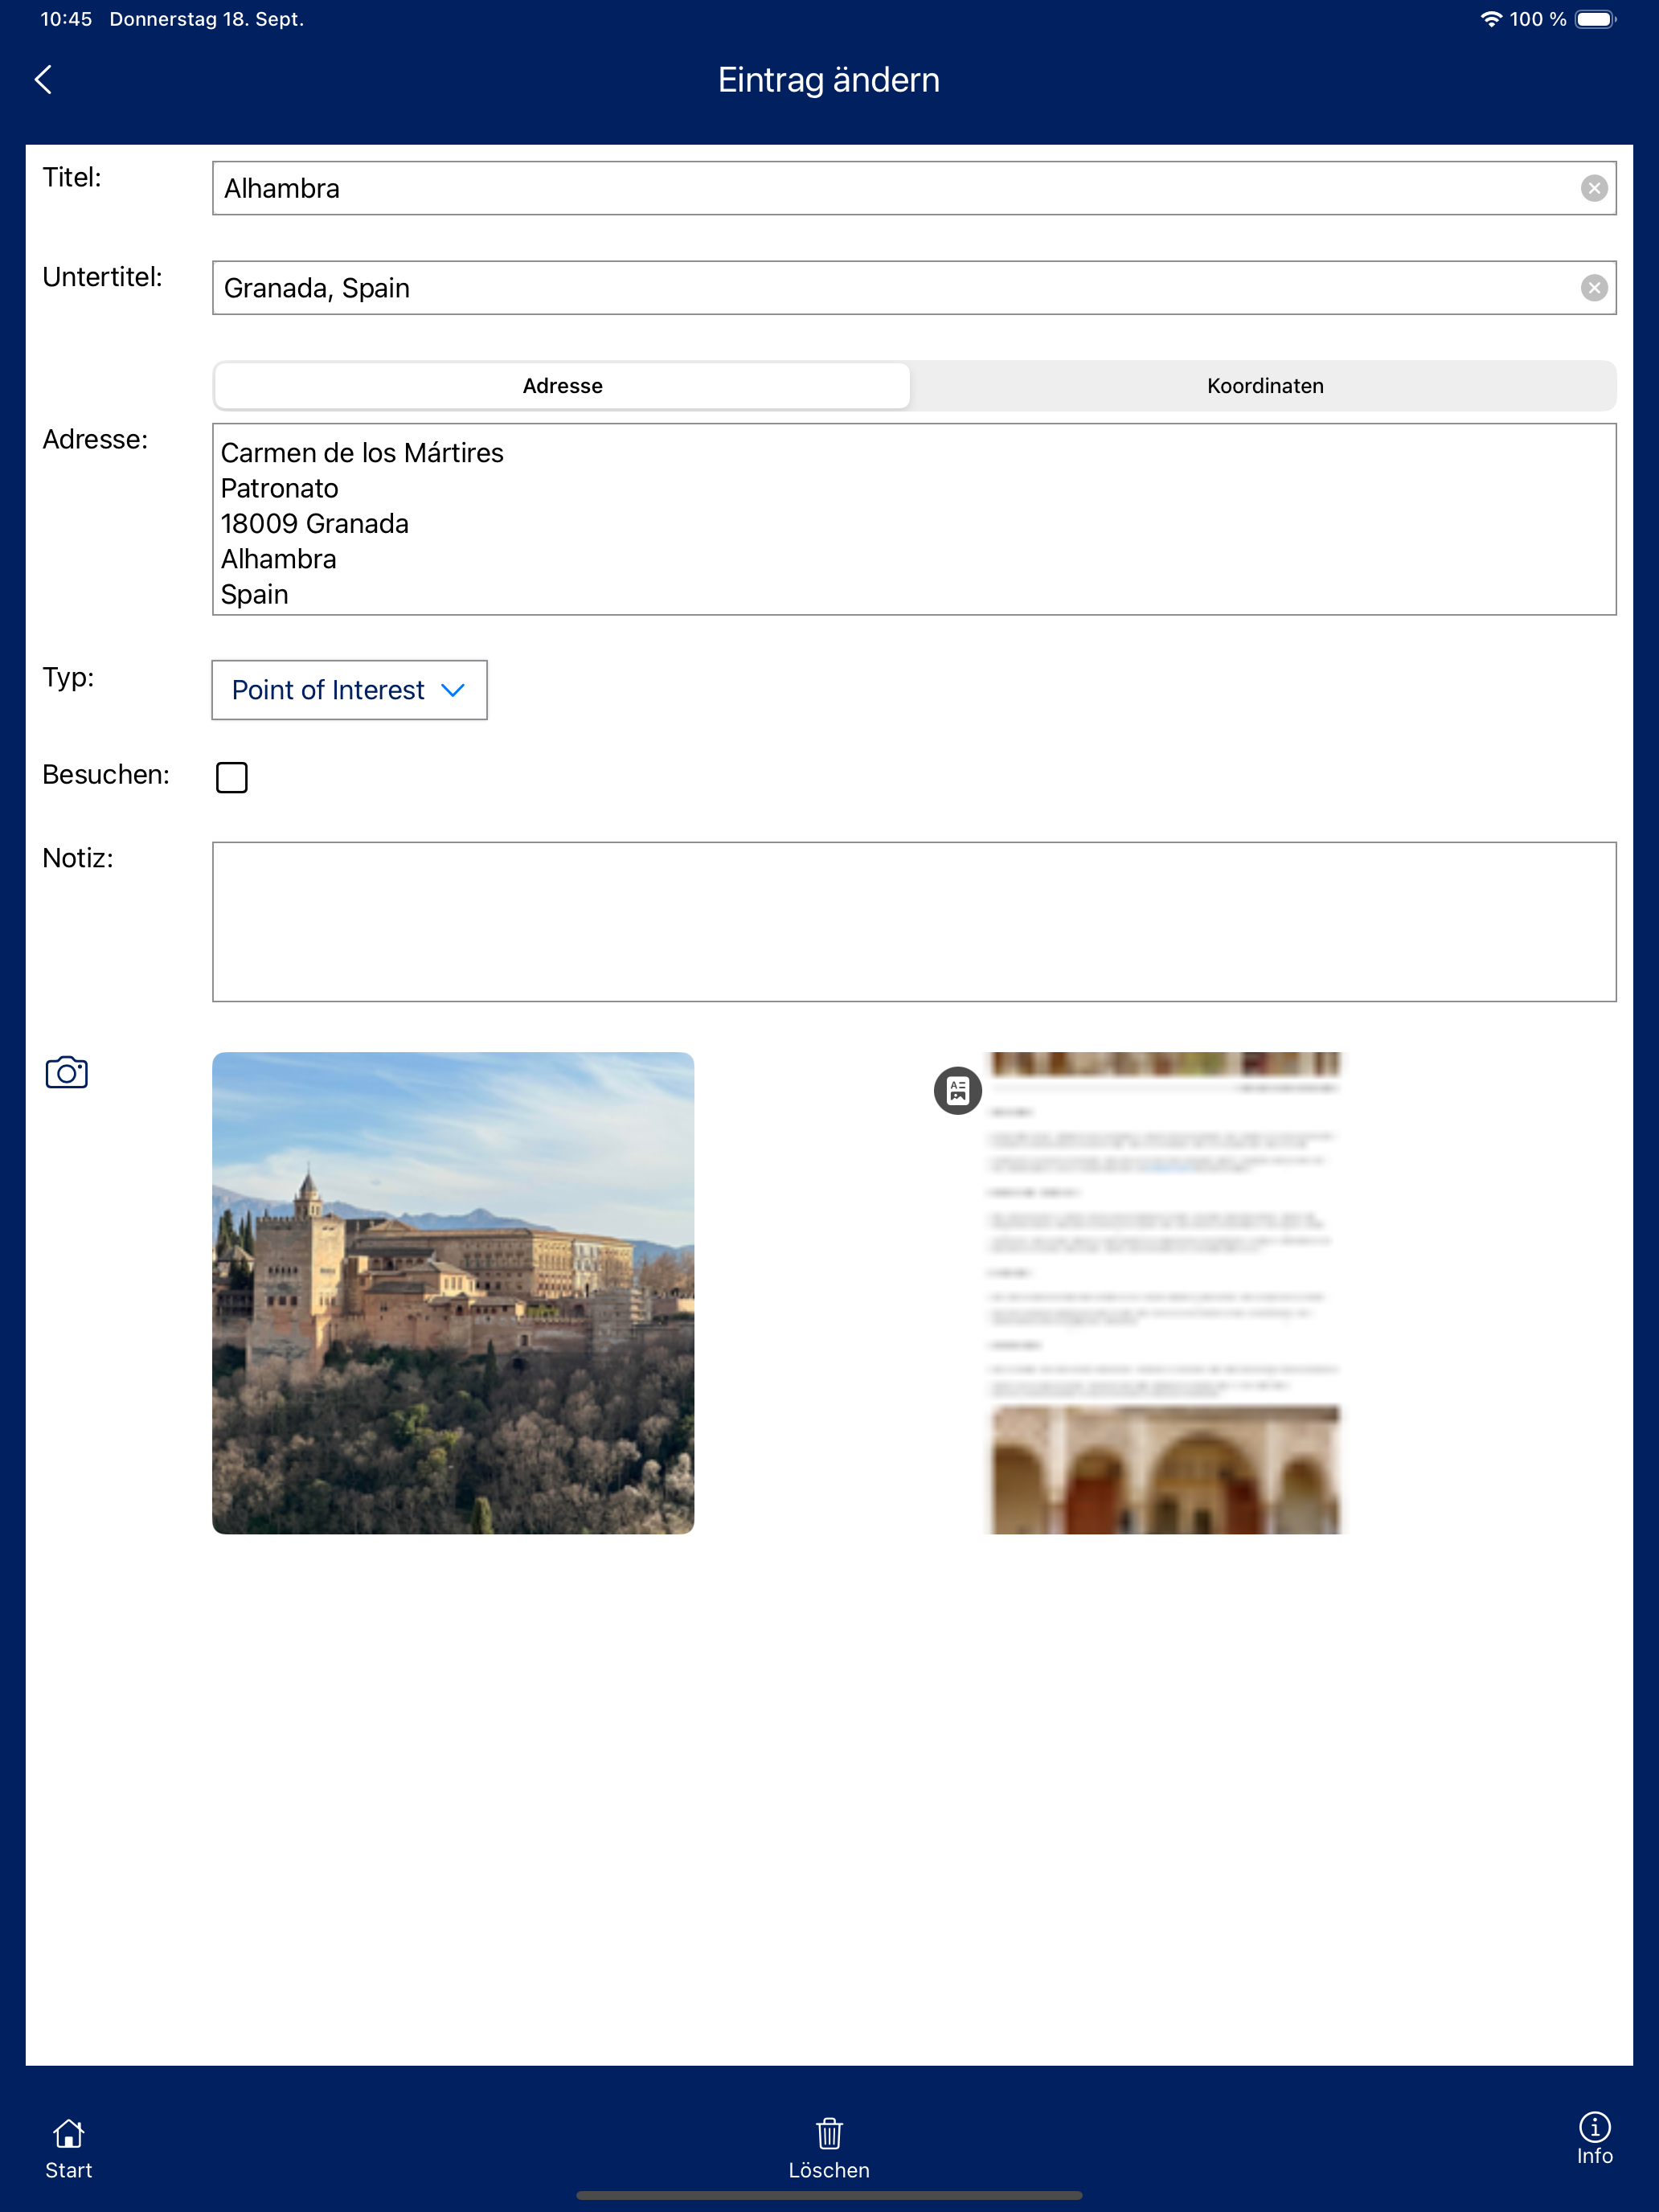Tap the battery indicator in the status bar
This screenshot has width=1659, height=2212.
click(1595, 19)
